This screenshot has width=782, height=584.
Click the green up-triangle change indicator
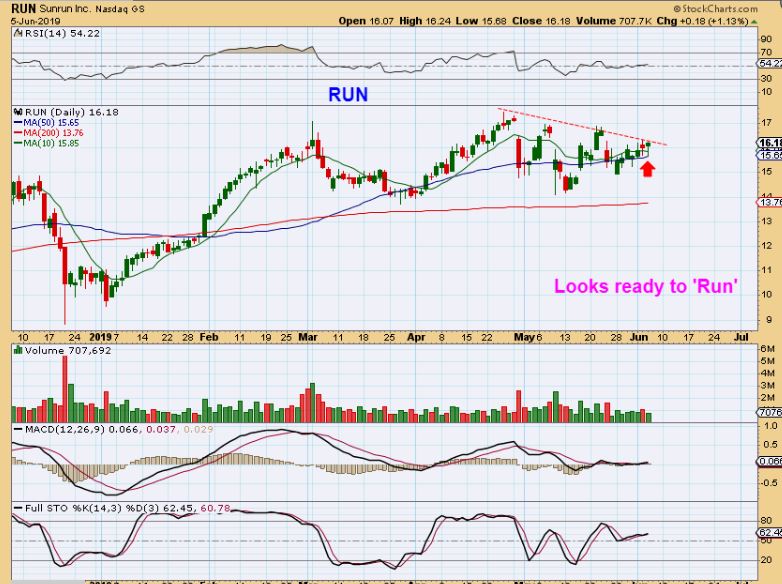(x=754, y=21)
